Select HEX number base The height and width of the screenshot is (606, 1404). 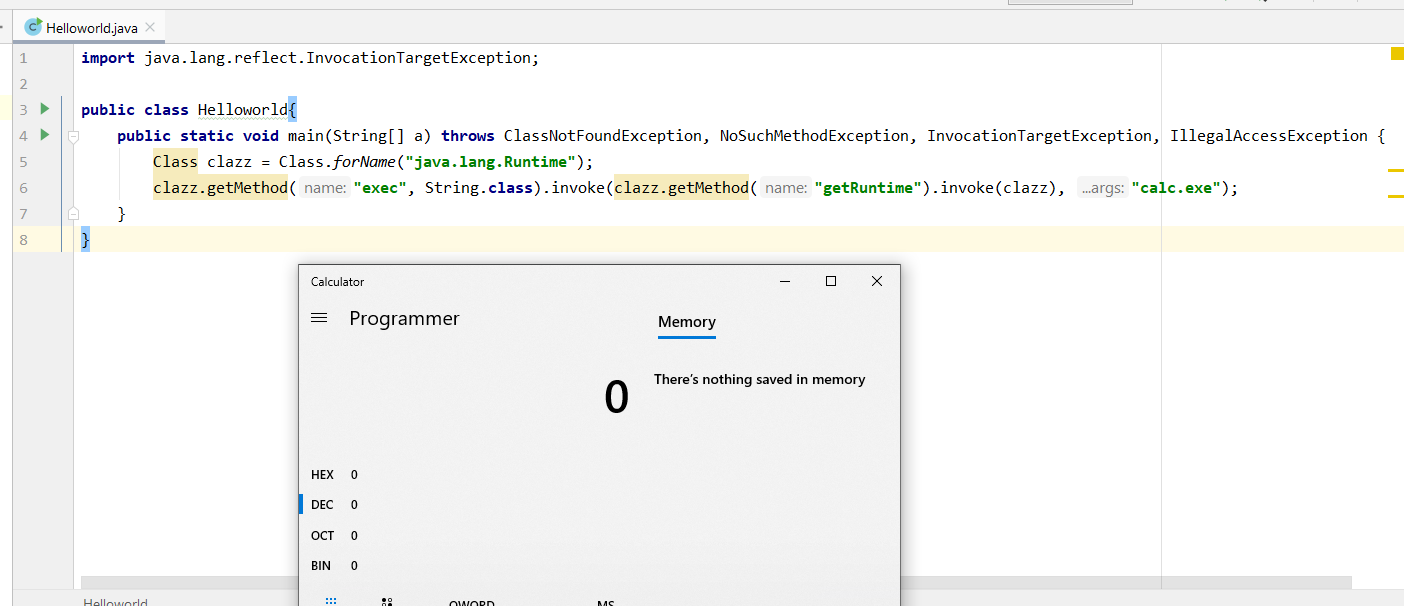(323, 475)
